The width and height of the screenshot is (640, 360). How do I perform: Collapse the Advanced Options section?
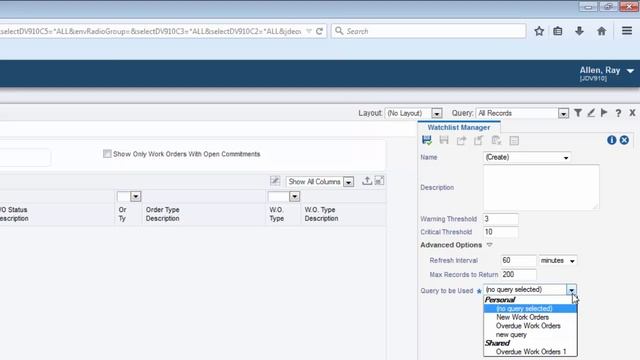(x=490, y=245)
